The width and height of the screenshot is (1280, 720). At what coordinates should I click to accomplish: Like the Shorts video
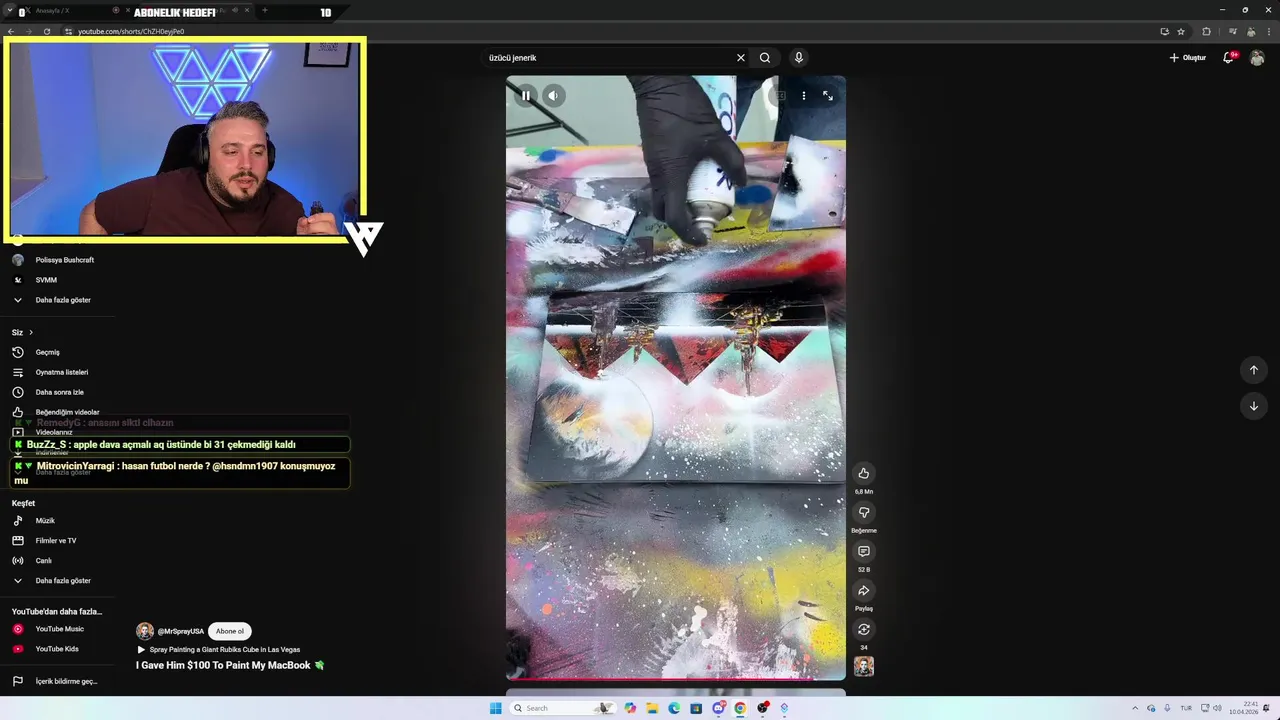864,473
